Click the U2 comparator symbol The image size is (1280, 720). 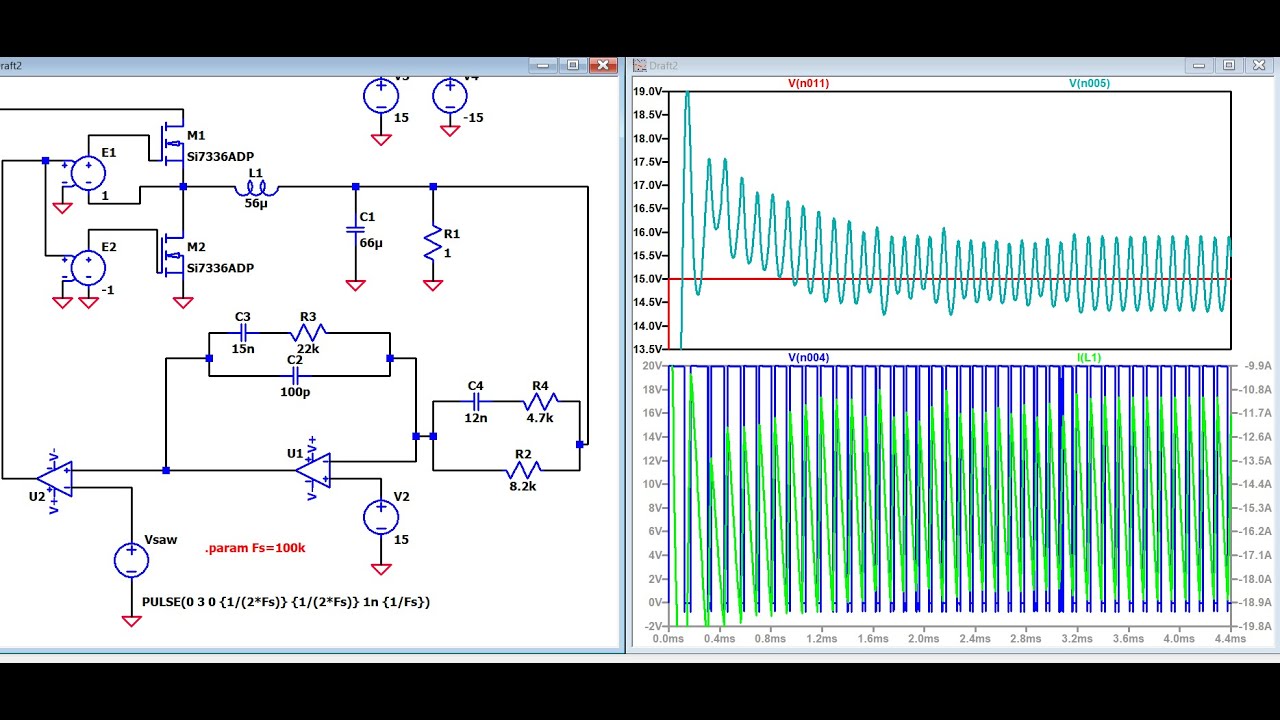54,479
